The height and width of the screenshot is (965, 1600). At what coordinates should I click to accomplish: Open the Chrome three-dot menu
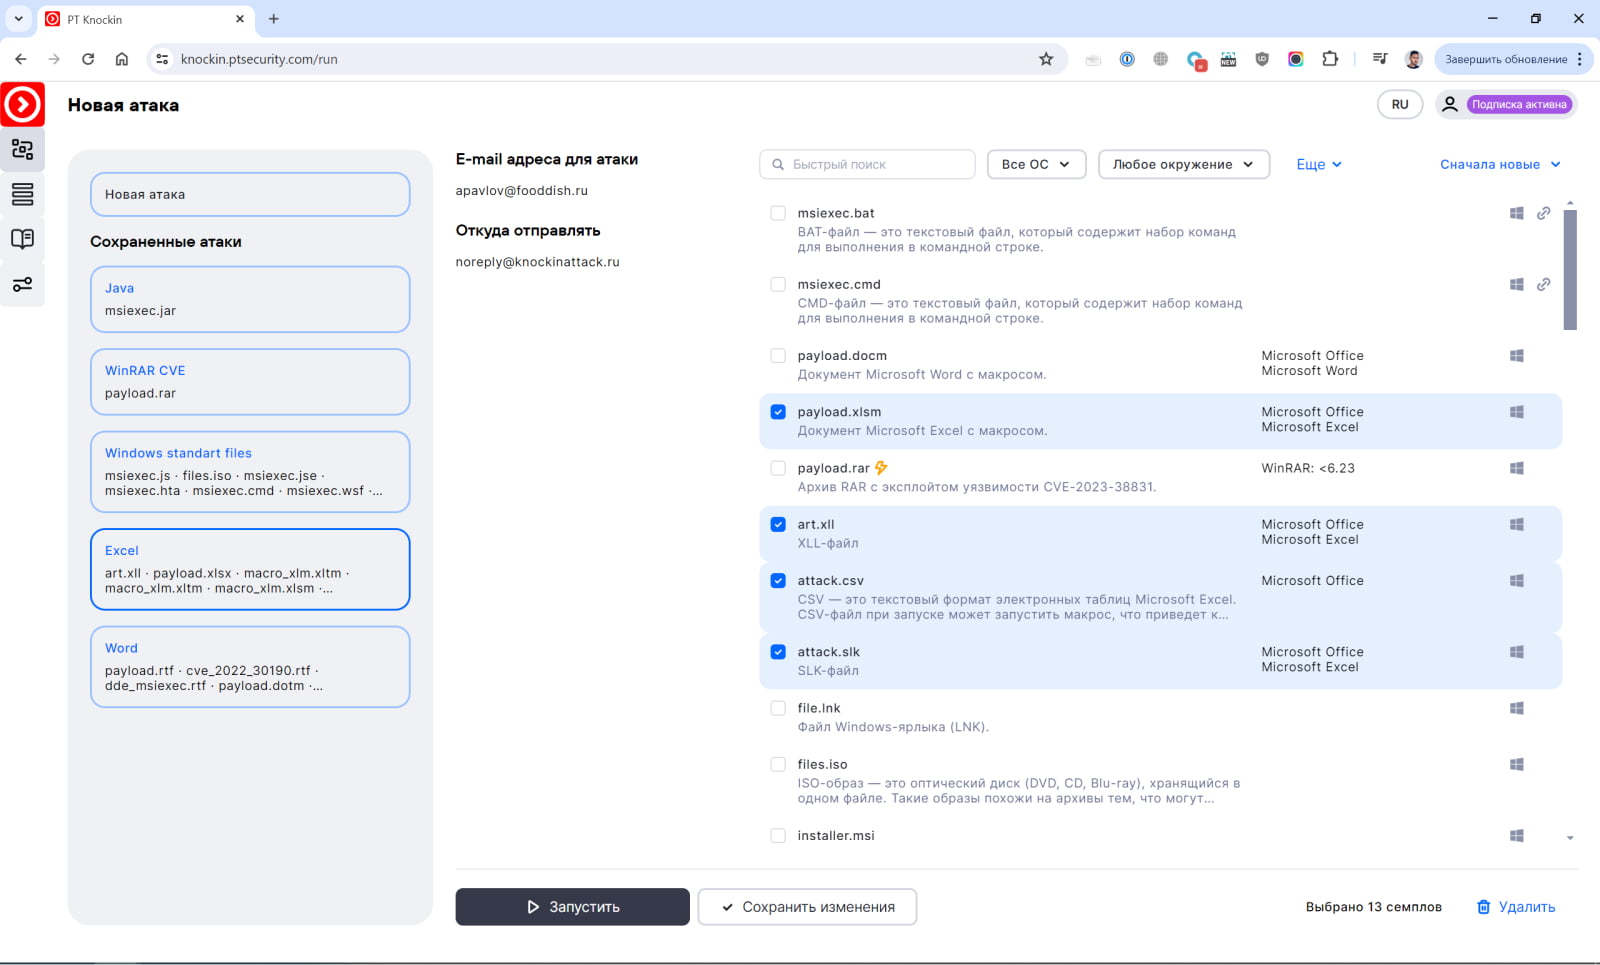point(1580,59)
